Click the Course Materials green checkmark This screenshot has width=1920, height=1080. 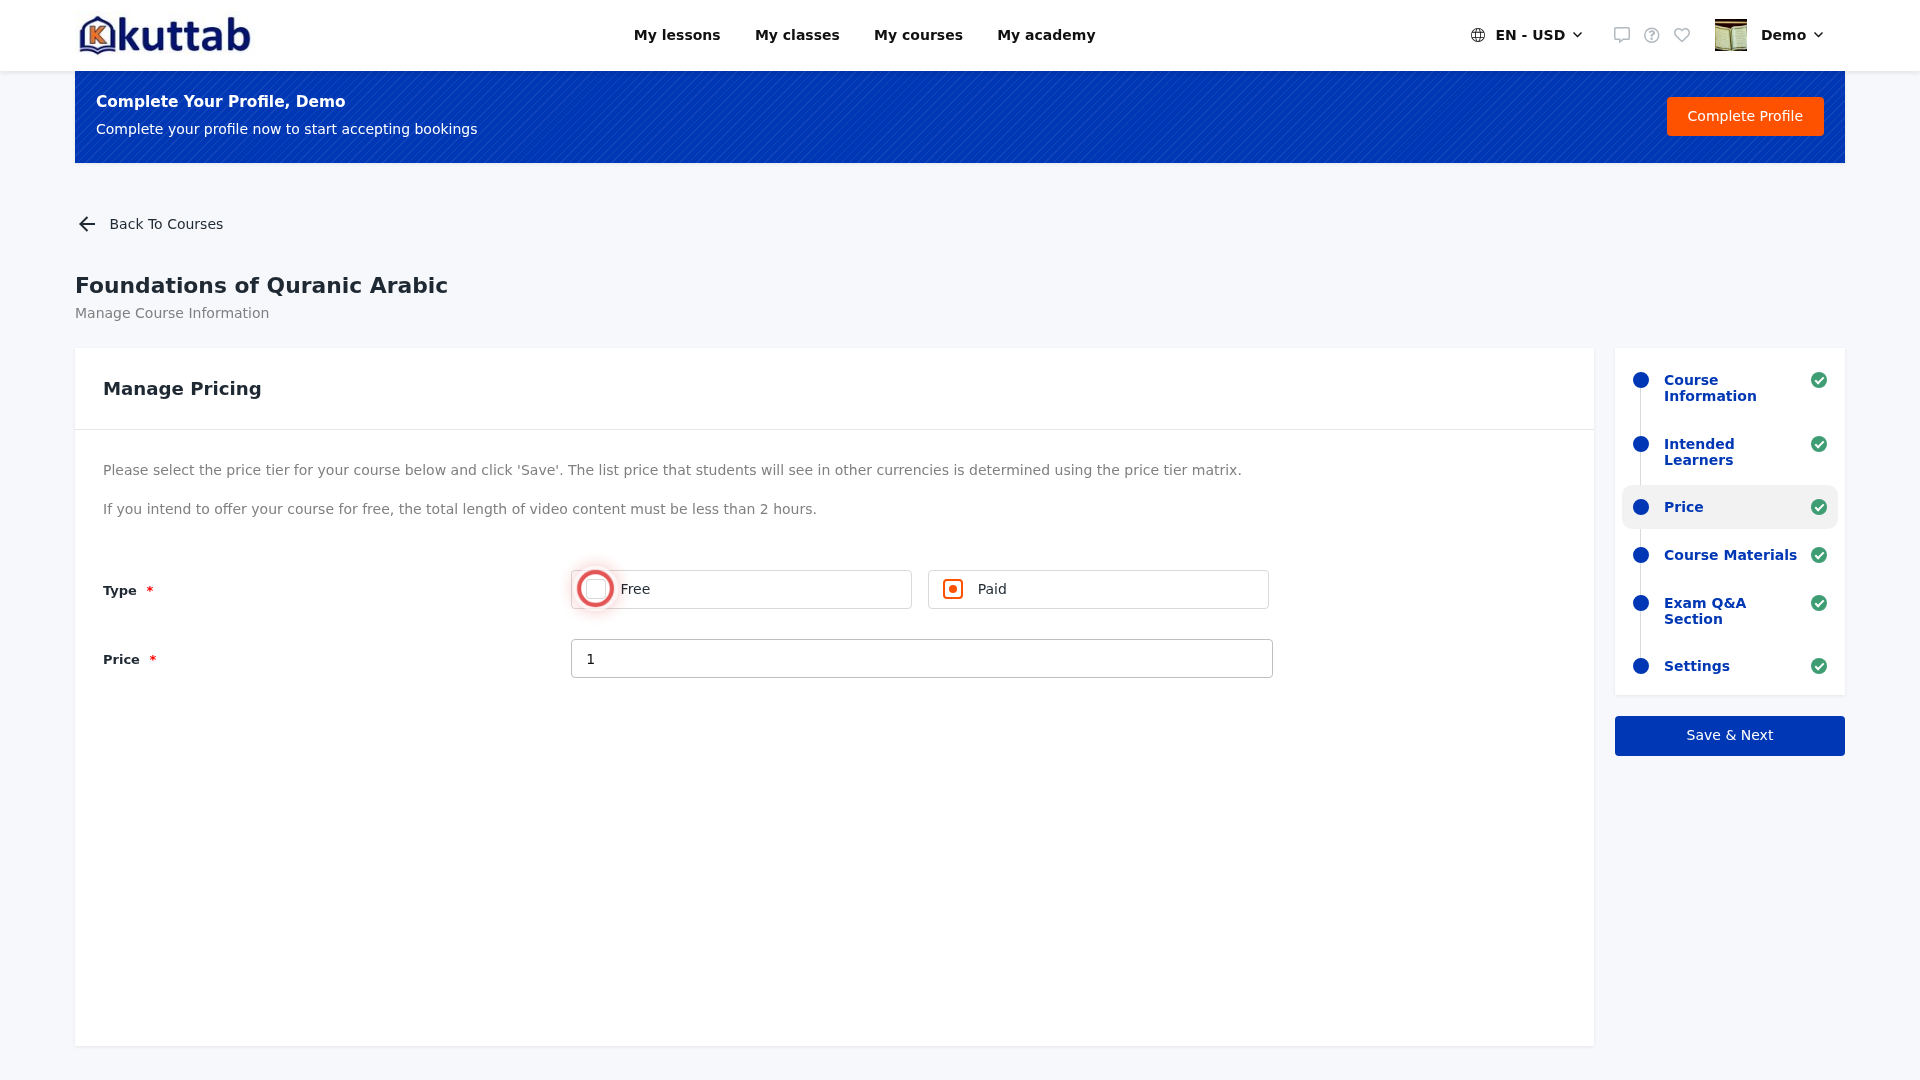point(1819,555)
